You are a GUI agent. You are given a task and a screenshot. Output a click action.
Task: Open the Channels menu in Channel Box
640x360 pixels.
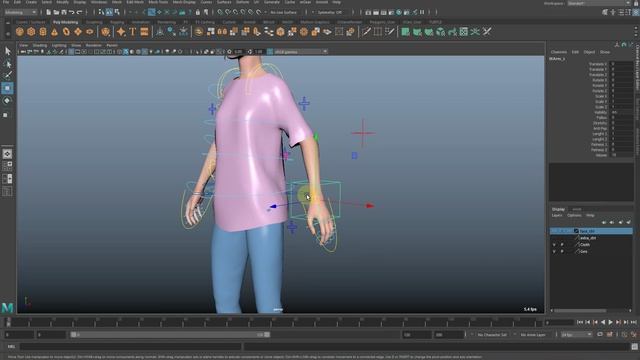[x=558, y=52]
